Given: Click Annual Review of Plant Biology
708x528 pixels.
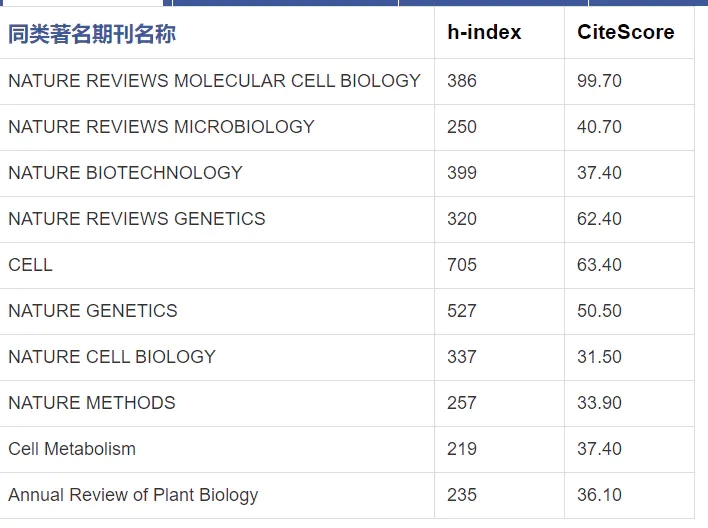Looking at the screenshot, I should tap(133, 495).
